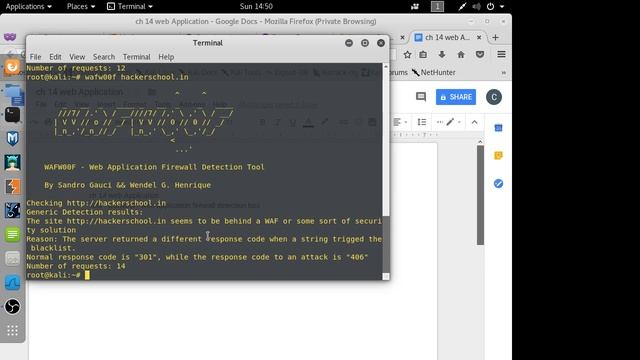Open the Applications menu
This screenshot has width=640, height=360.
point(29,7)
